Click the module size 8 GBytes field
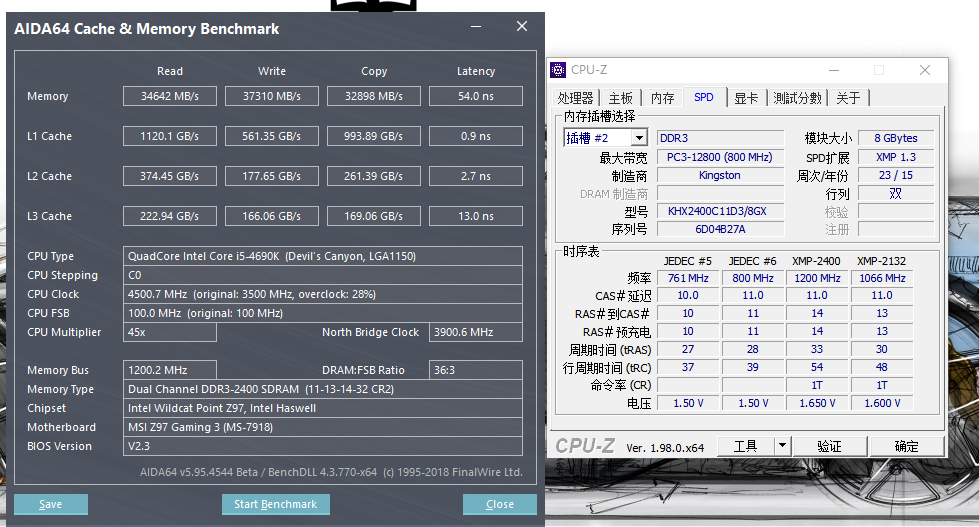The height and width of the screenshot is (527, 979). pyautogui.click(x=896, y=138)
